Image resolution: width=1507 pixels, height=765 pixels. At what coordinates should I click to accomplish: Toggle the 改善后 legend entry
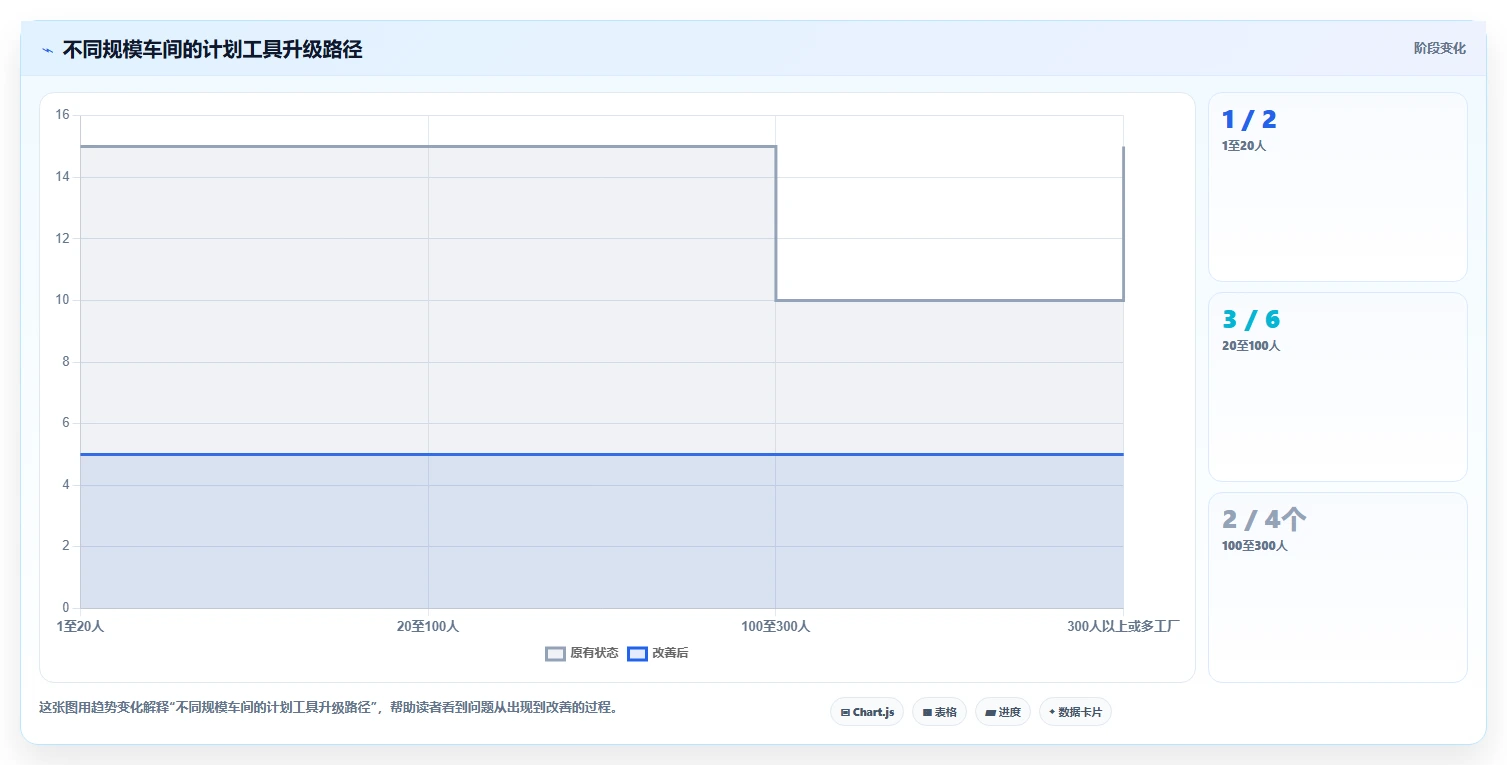(x=658, y=653)
